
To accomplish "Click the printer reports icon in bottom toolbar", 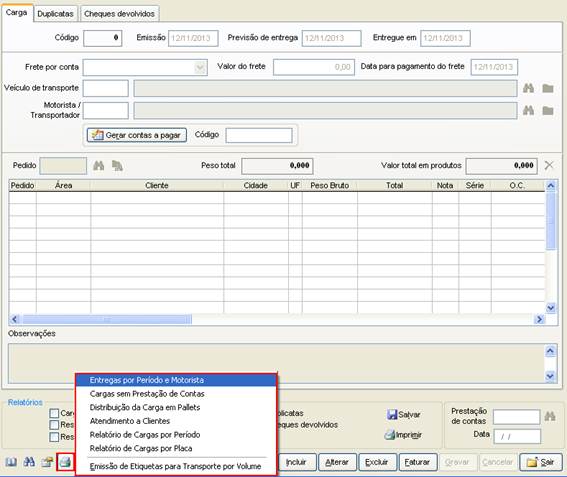I will coord(65,462).
